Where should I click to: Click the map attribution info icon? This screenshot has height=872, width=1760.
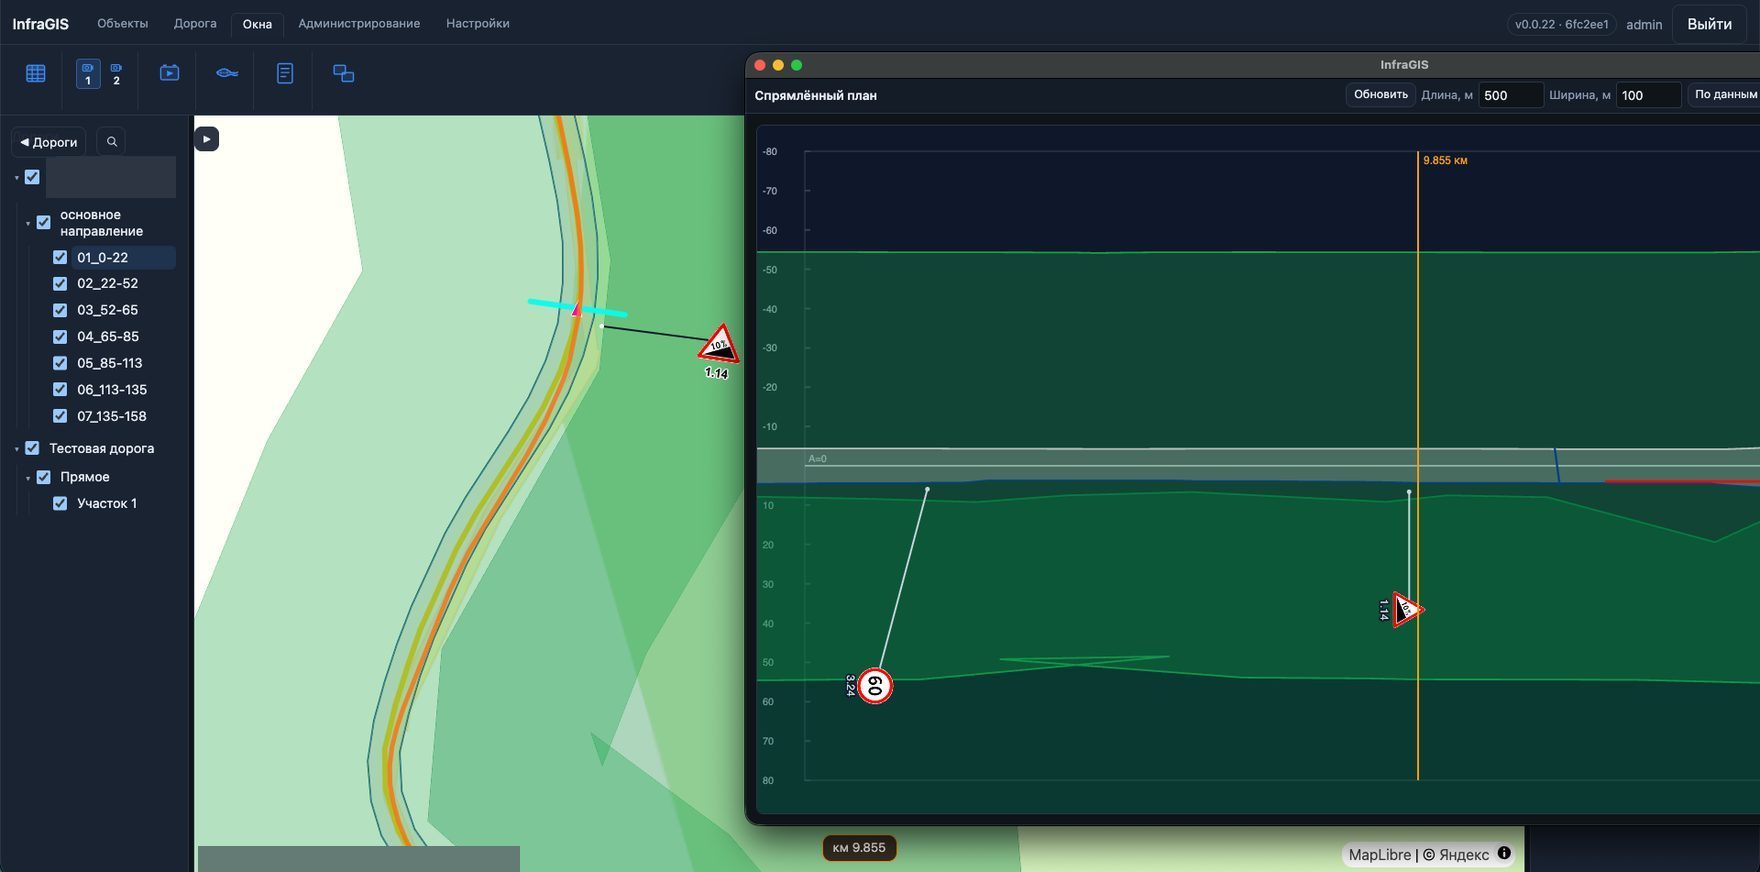[x=1504, y=853]
